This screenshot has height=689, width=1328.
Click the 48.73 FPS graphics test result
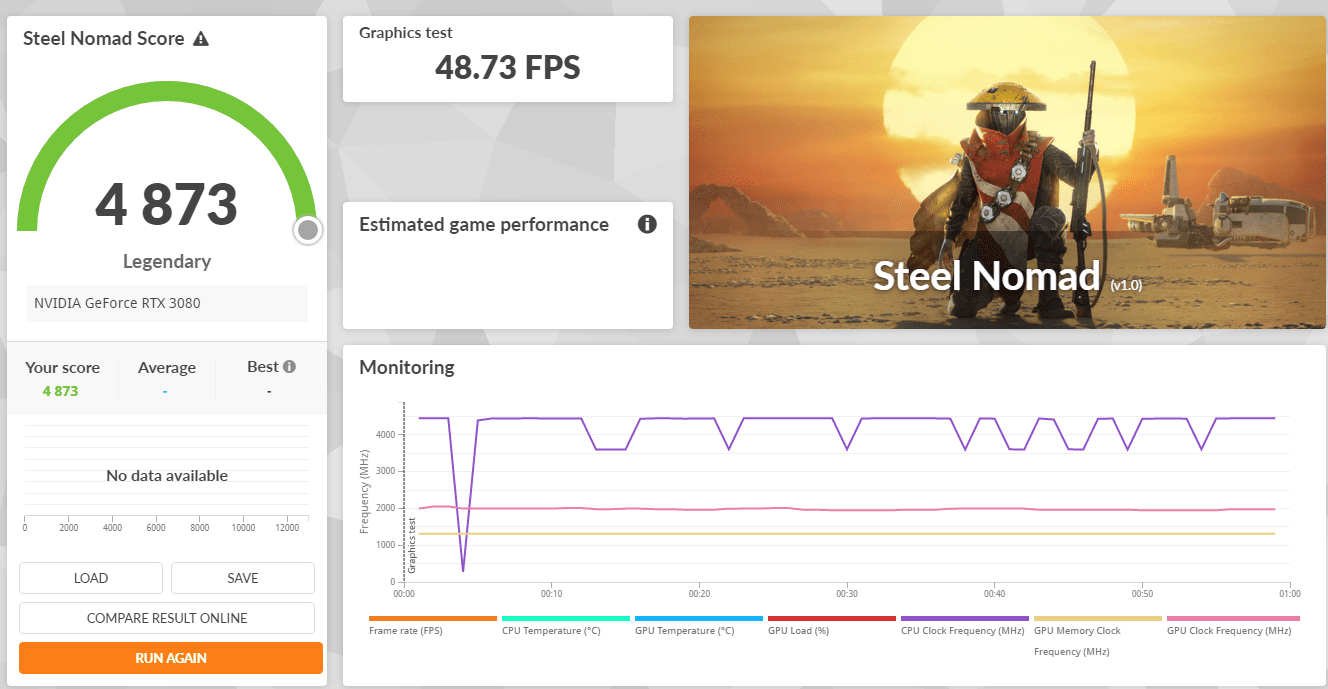pyautogui.click(x=507, y=67)
